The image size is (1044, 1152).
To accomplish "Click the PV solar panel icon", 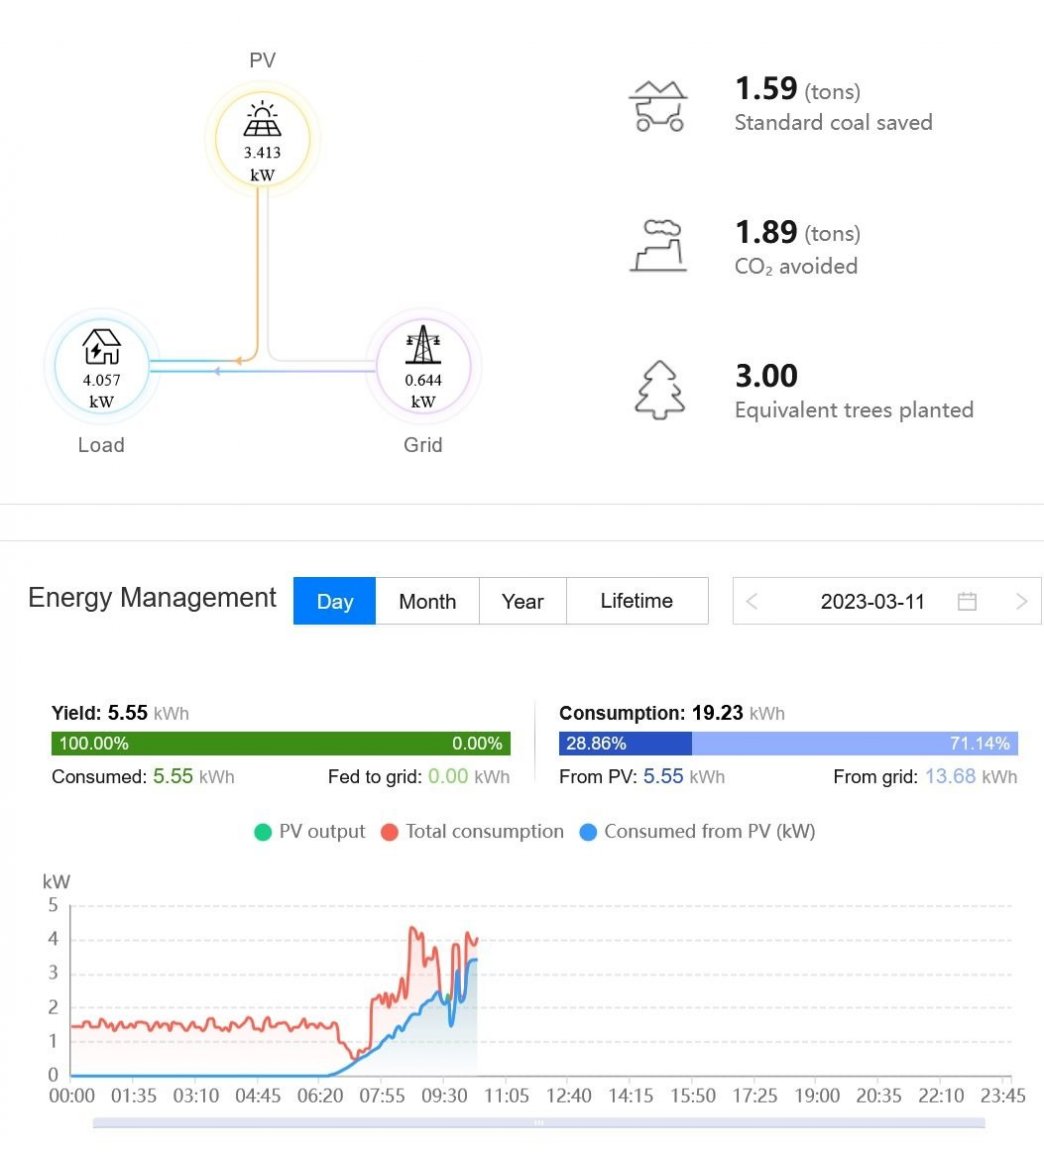I will (x=262, y=121).
